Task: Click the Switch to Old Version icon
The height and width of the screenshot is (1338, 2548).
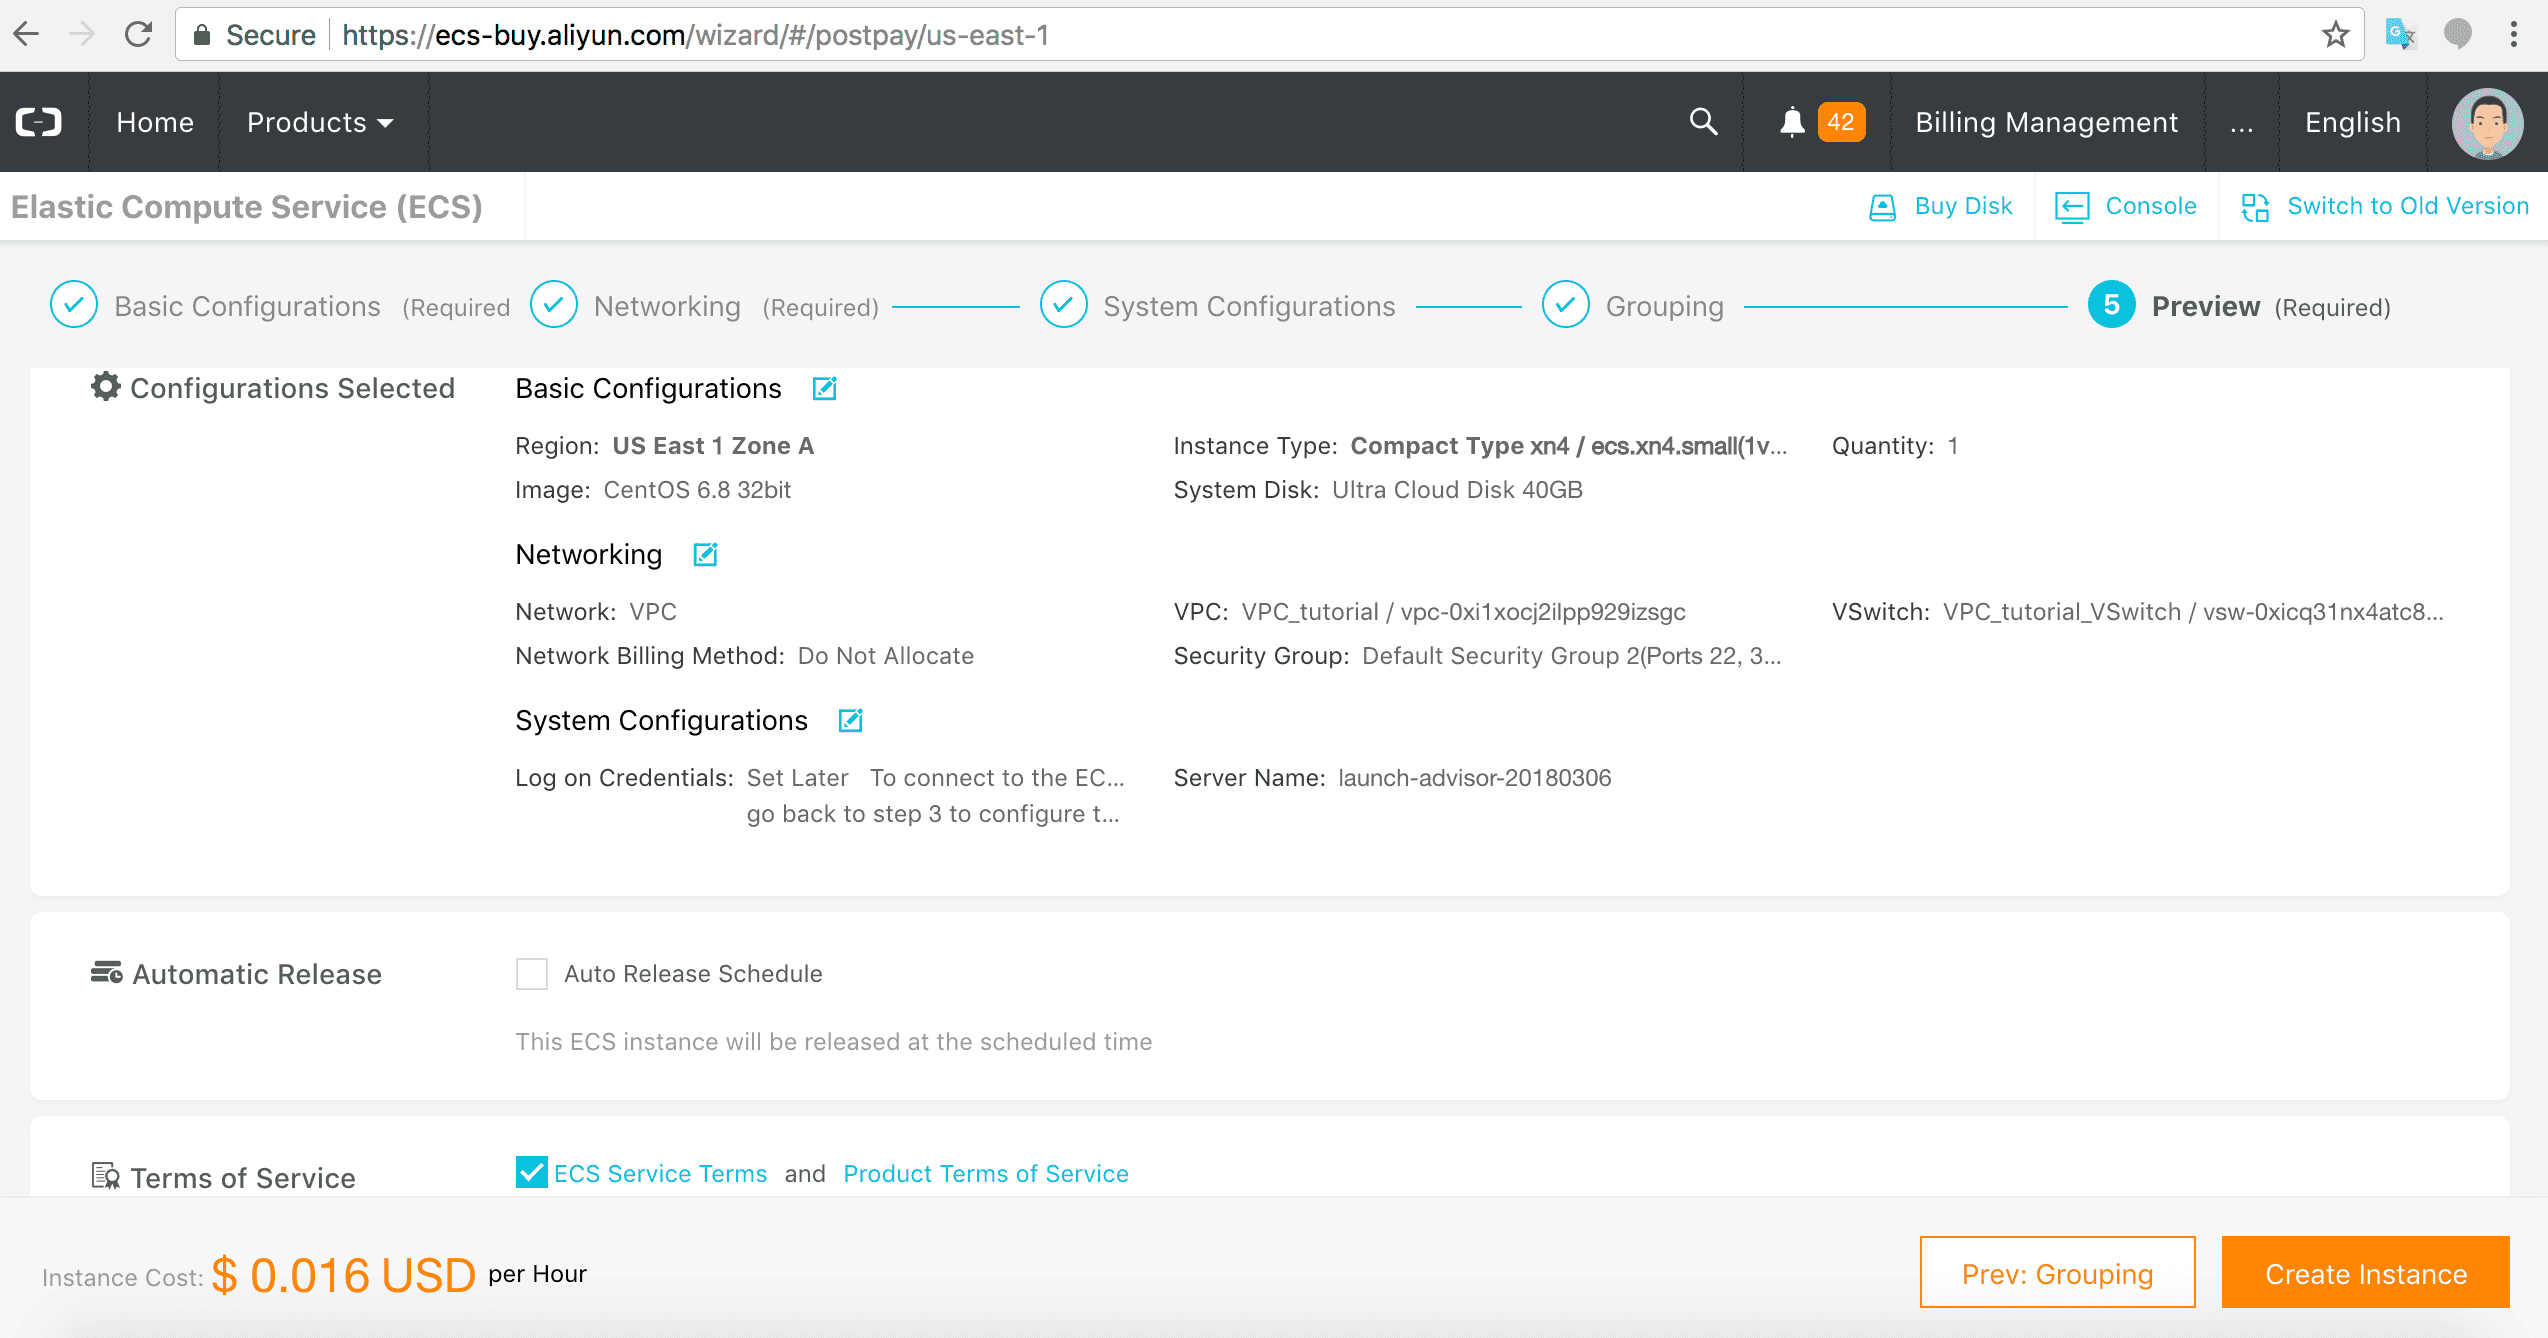Action: [x=2255, y=207]
